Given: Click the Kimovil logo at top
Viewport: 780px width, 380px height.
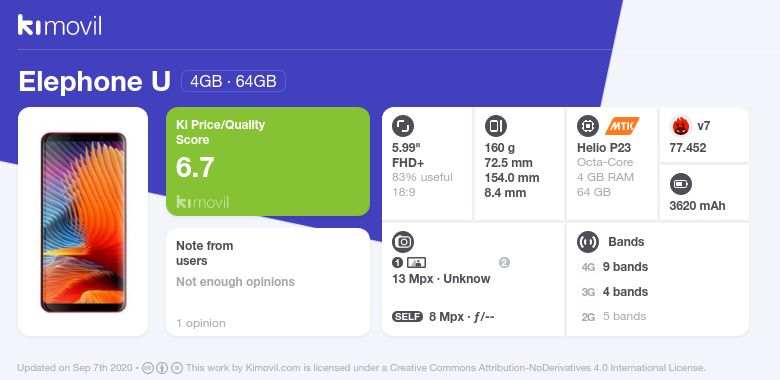Looking at the screenshot, I should pos(59,25).
